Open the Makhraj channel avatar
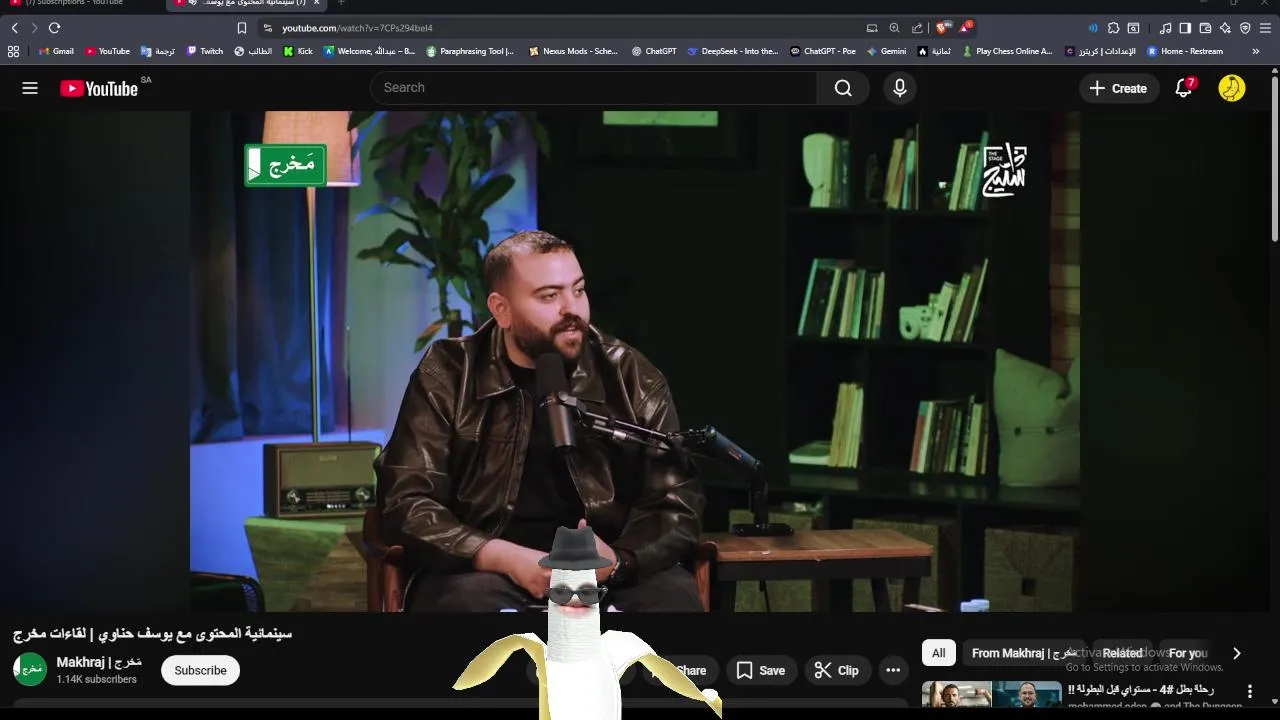The height and width of the screenshot is (720, 1280). pos(30,670)
